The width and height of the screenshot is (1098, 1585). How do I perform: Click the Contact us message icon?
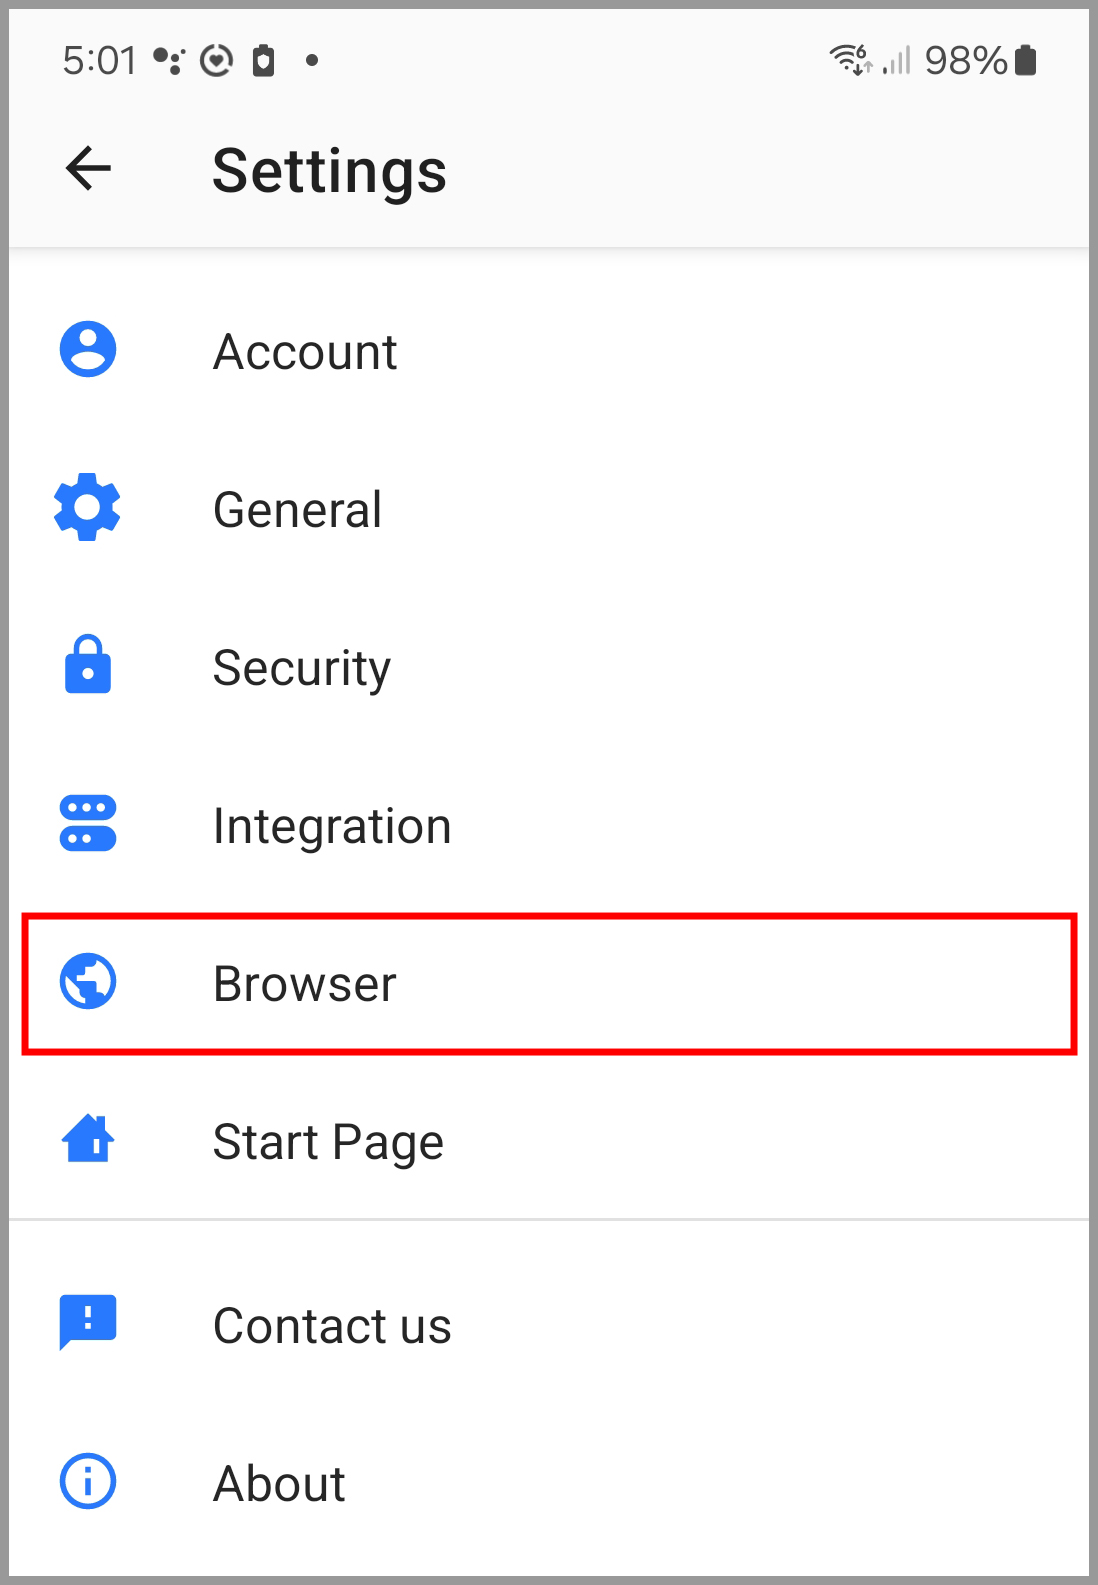point(88,1322)
